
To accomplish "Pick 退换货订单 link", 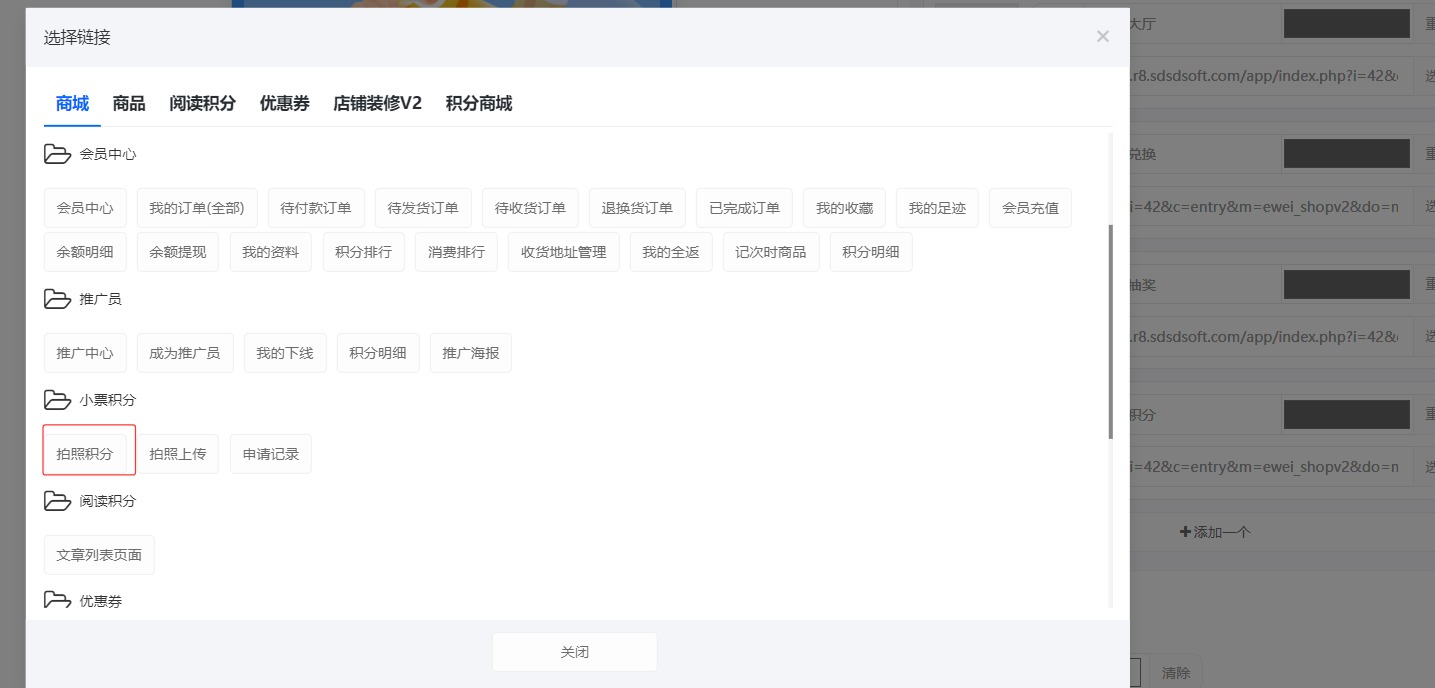I will (x=637, y=208).
